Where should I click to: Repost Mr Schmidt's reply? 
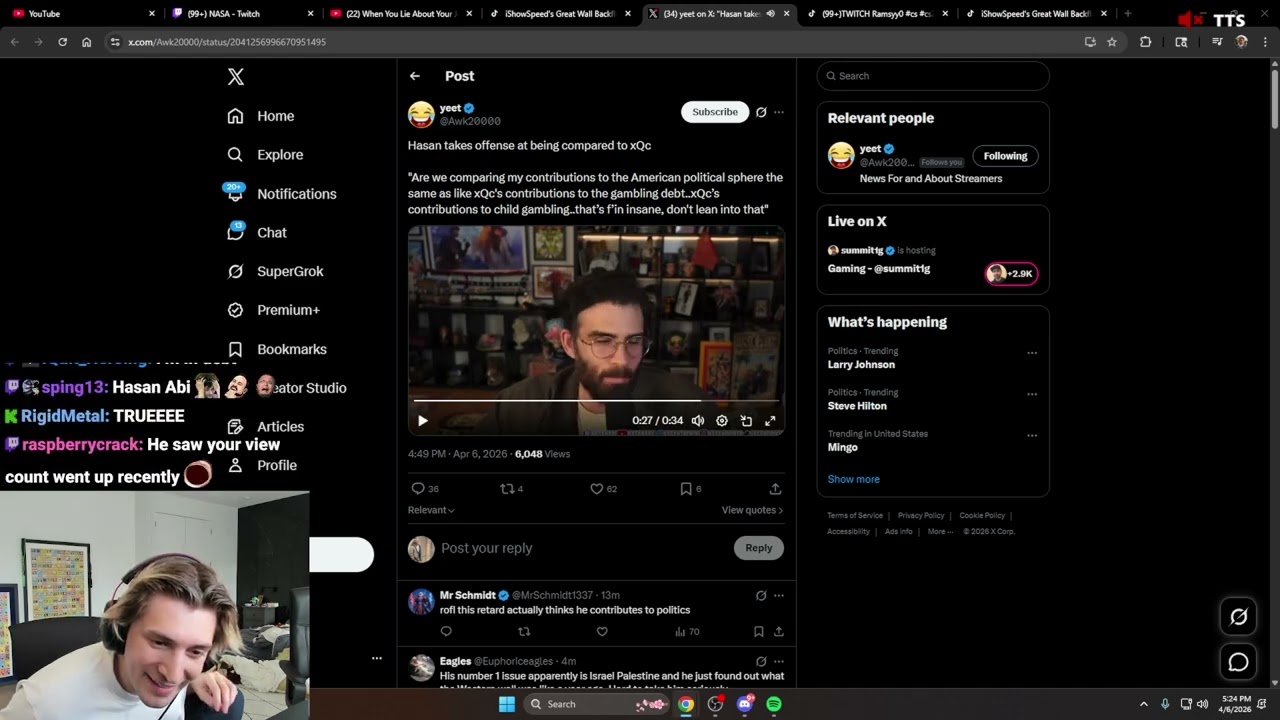[524, 632]
